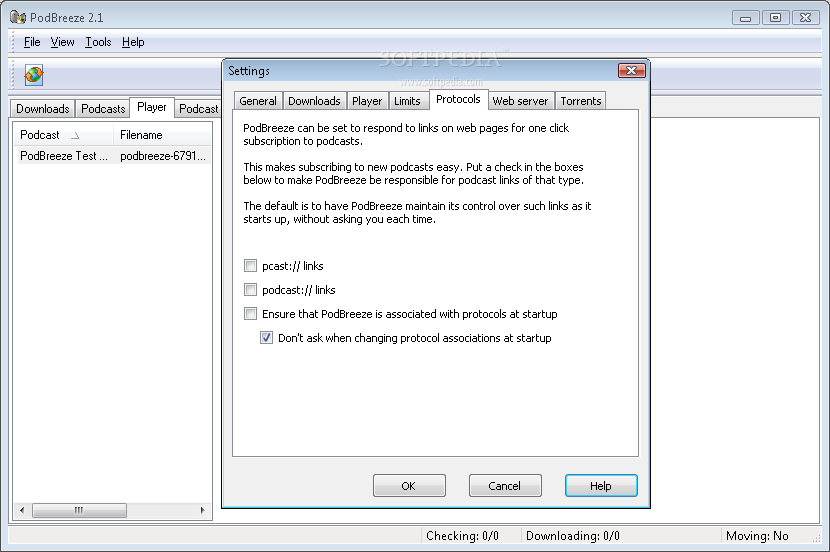The width and height of the screenshot is (830, 552).
Task: Click the PodBreeze app icon in the title bar
Action: click(x=17, y=17)
